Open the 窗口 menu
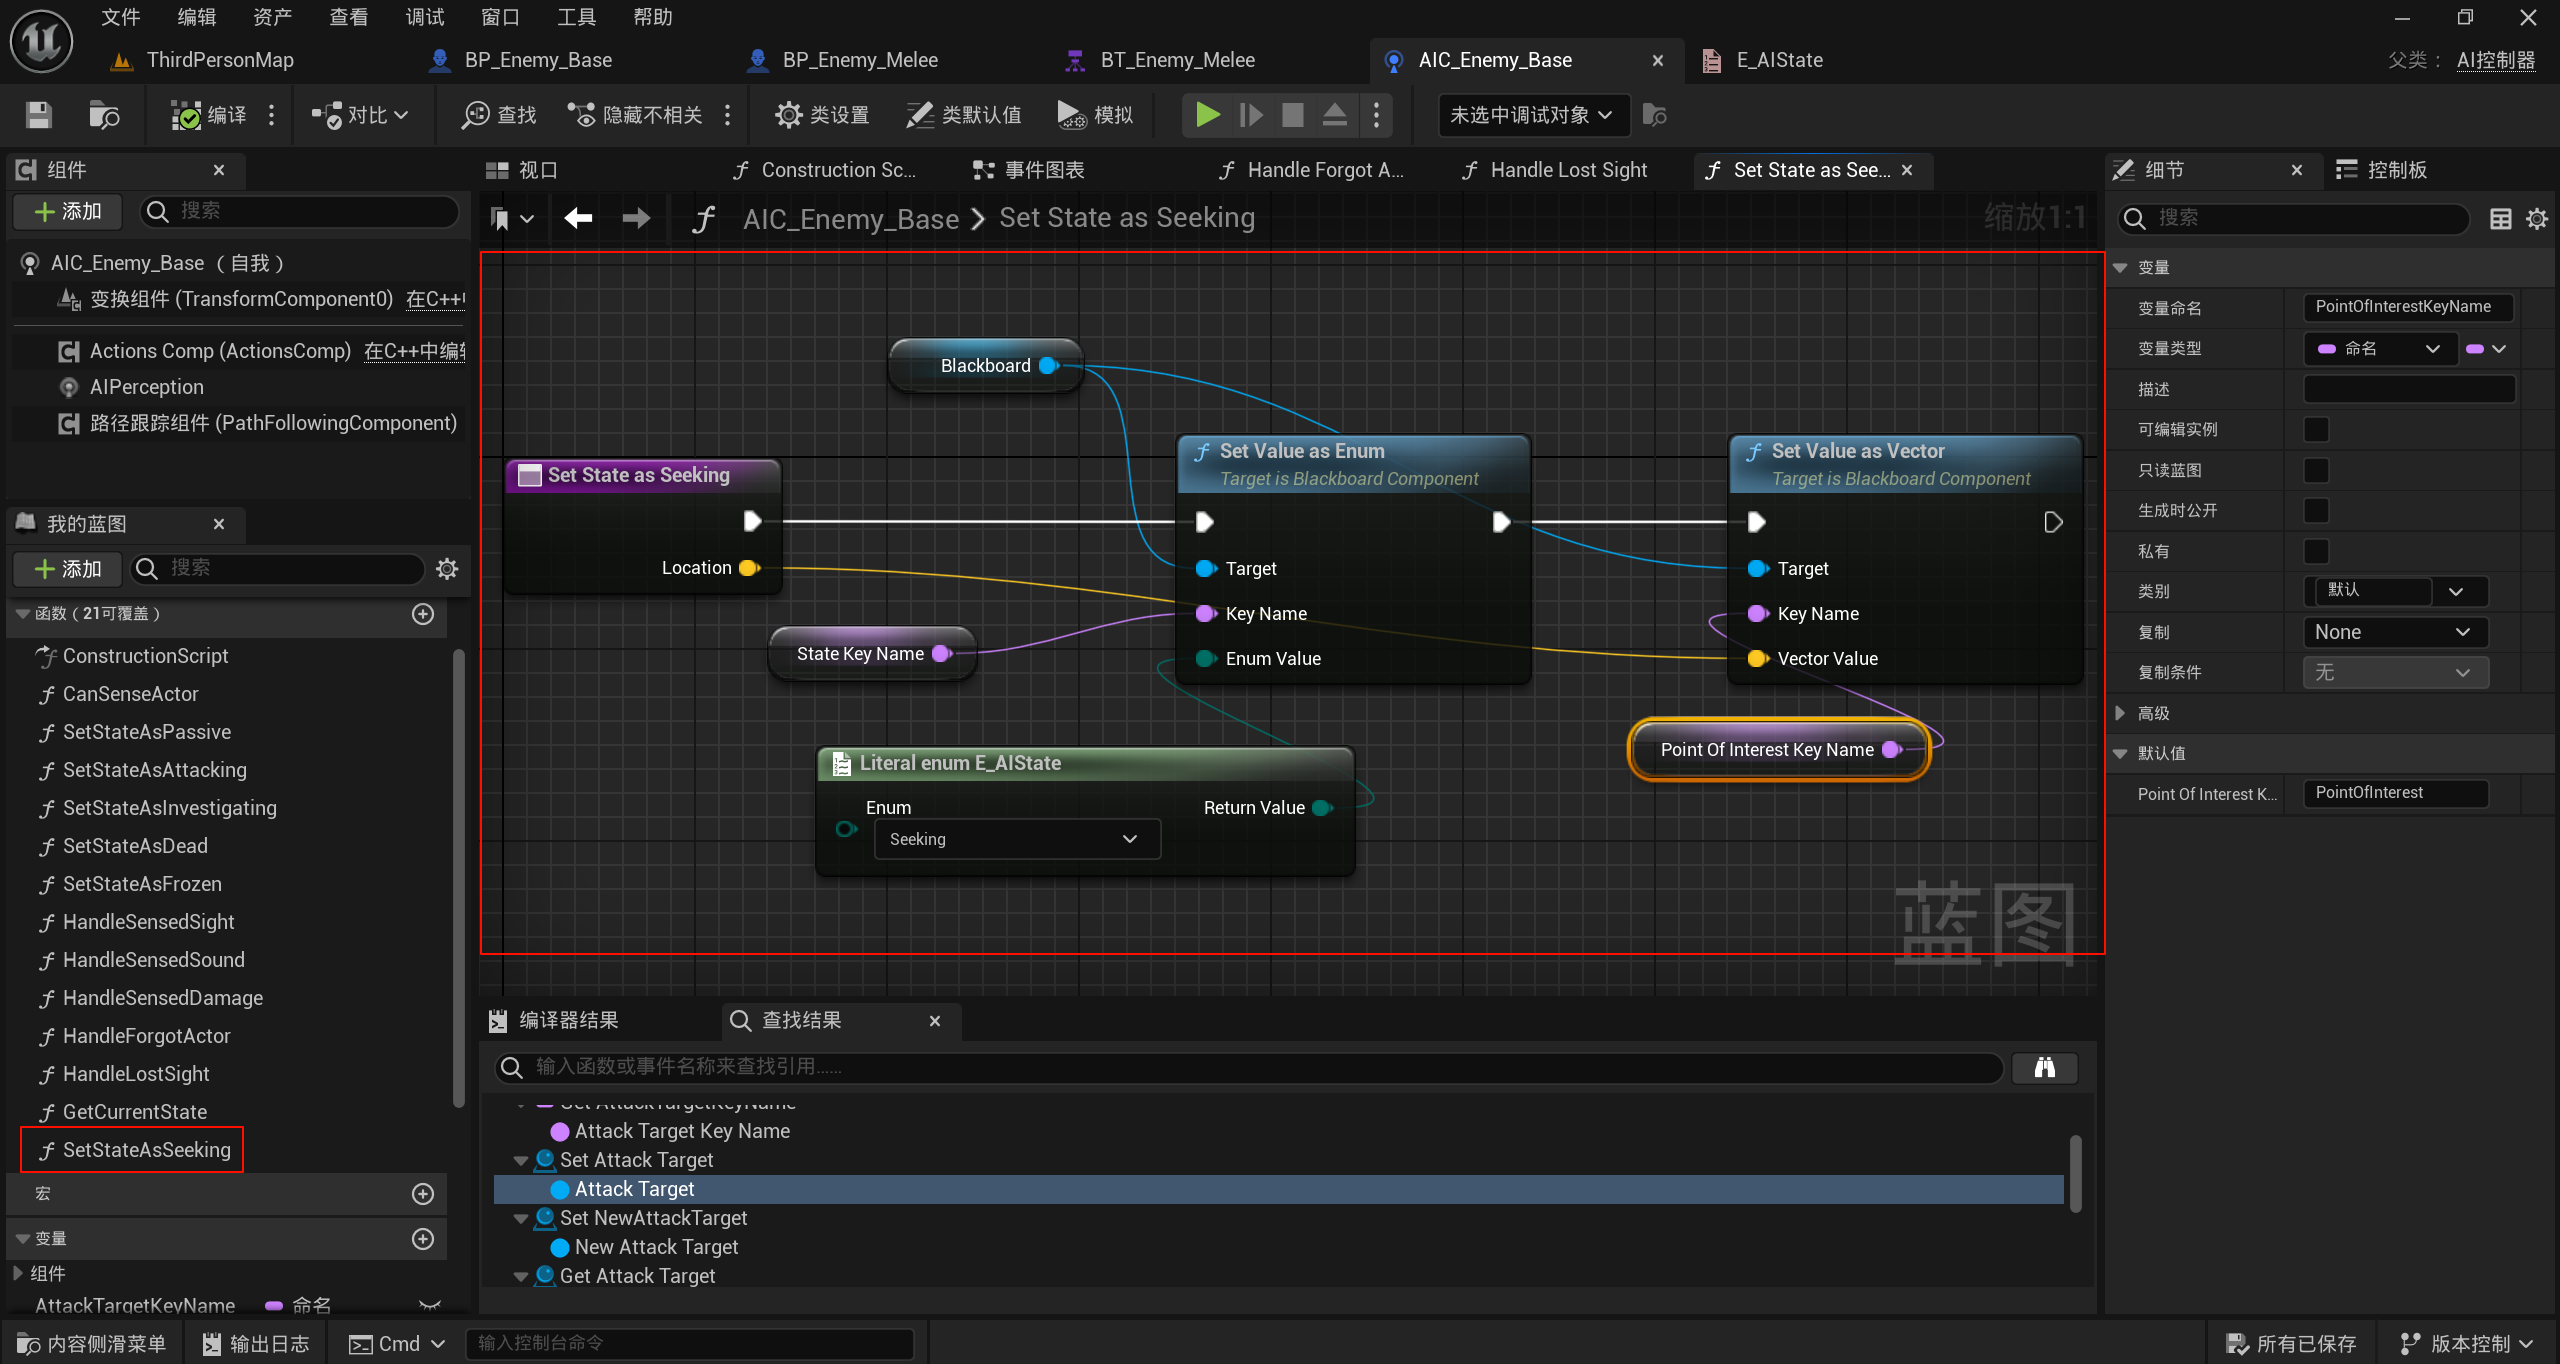This screenshot has width=2560, height=1364. pos(500,17)
